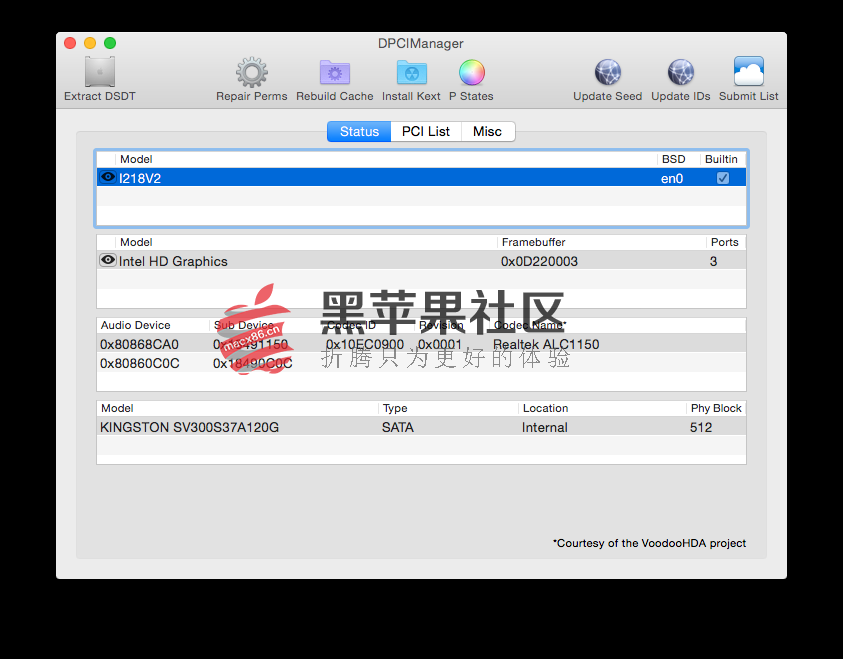Click the 512 Phy Block value
The width and height of the screenshot is (843, 659).
pyautogui.click(x=701, y=427)
